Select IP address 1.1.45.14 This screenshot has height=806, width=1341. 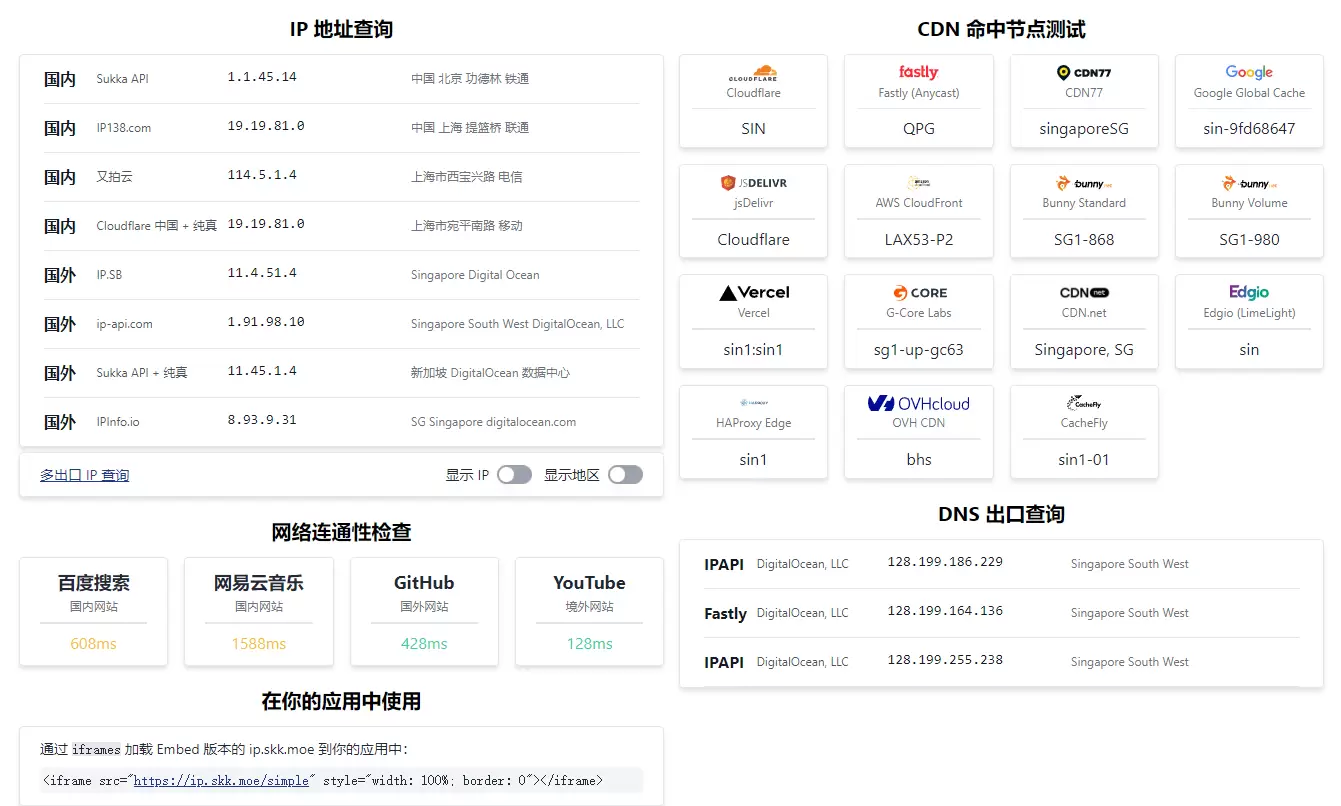262,77
